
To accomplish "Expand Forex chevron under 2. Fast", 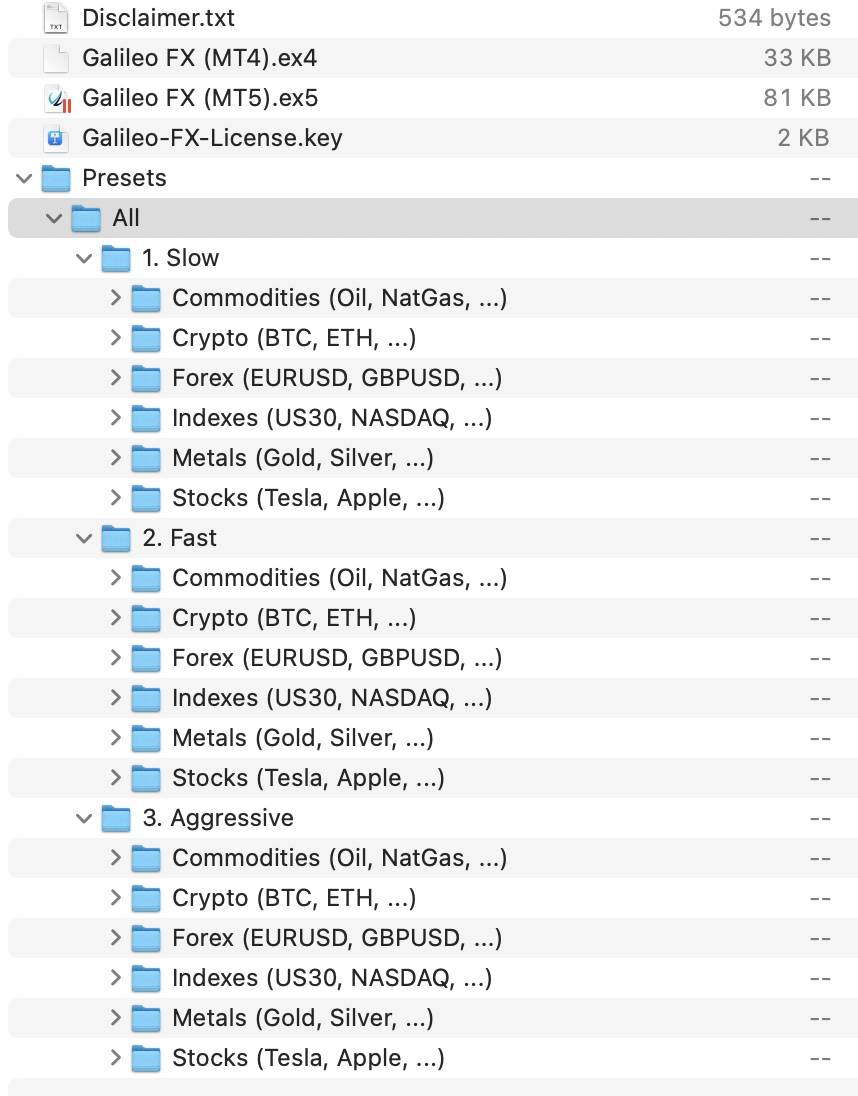I will pyautogui.click(x=116, y=658).
